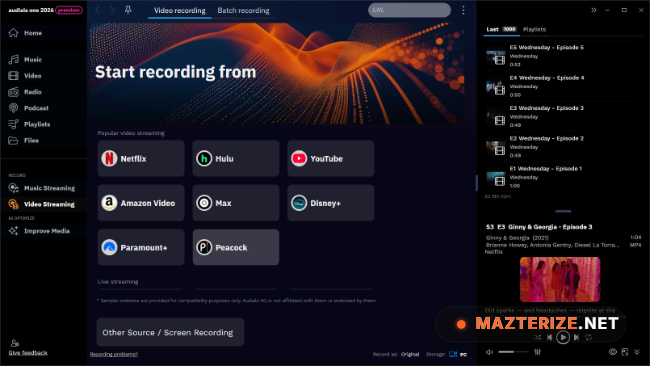Collapse the right panel with double arrow

point(594,10)
